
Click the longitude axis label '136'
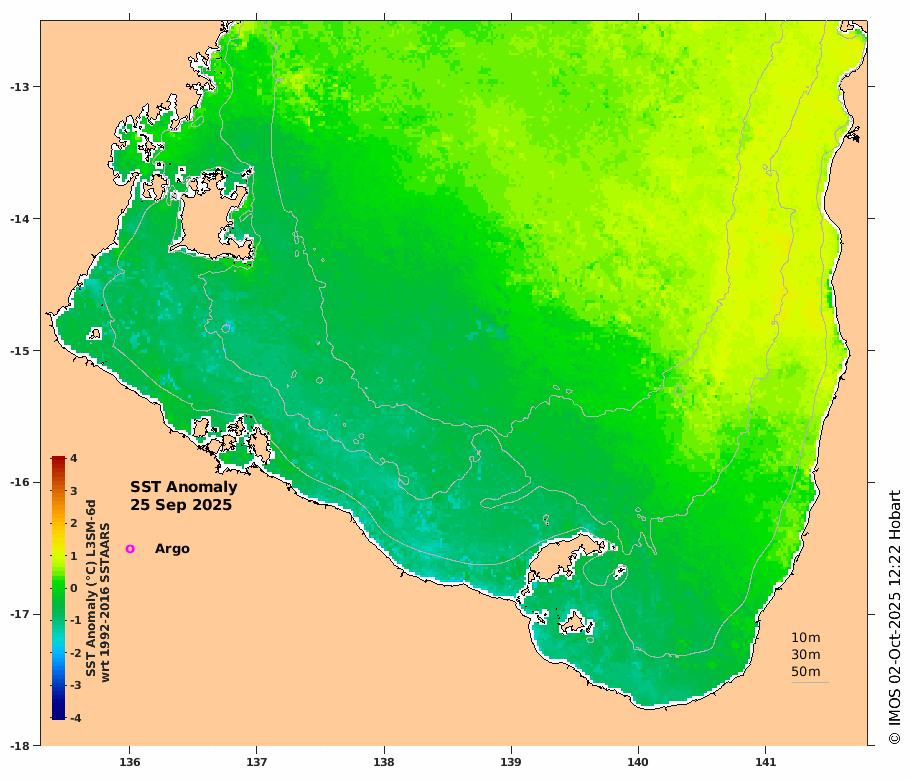pos(129,762)
